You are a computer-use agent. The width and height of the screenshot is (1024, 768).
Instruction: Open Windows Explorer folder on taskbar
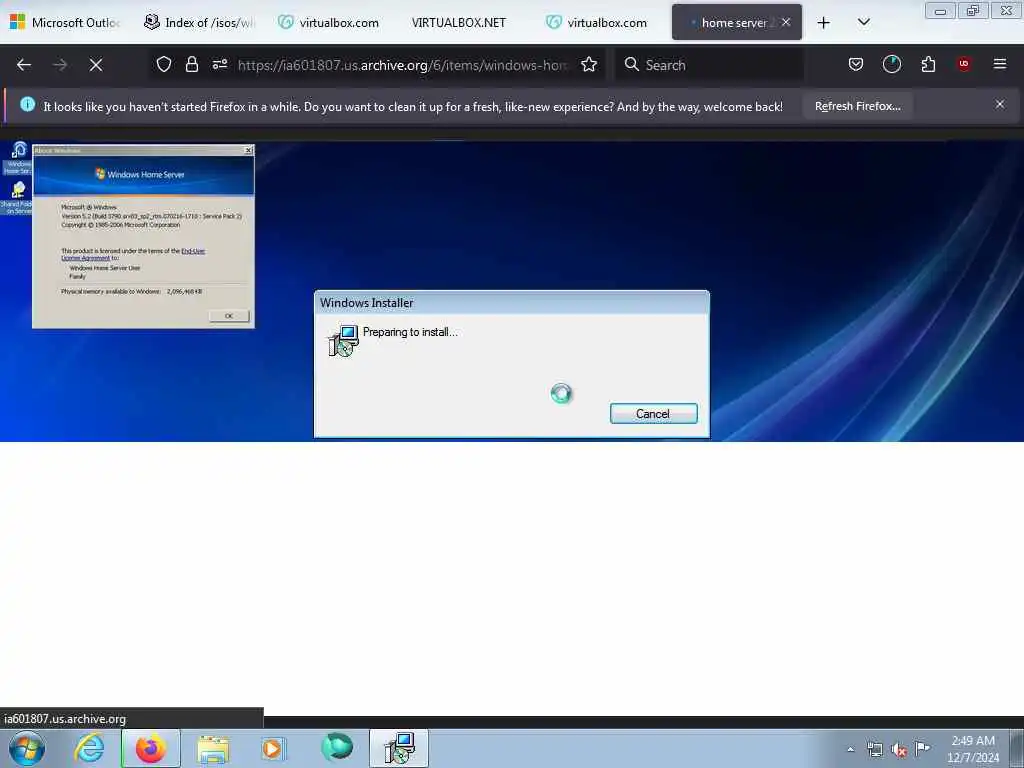click(x=213, y=748)
